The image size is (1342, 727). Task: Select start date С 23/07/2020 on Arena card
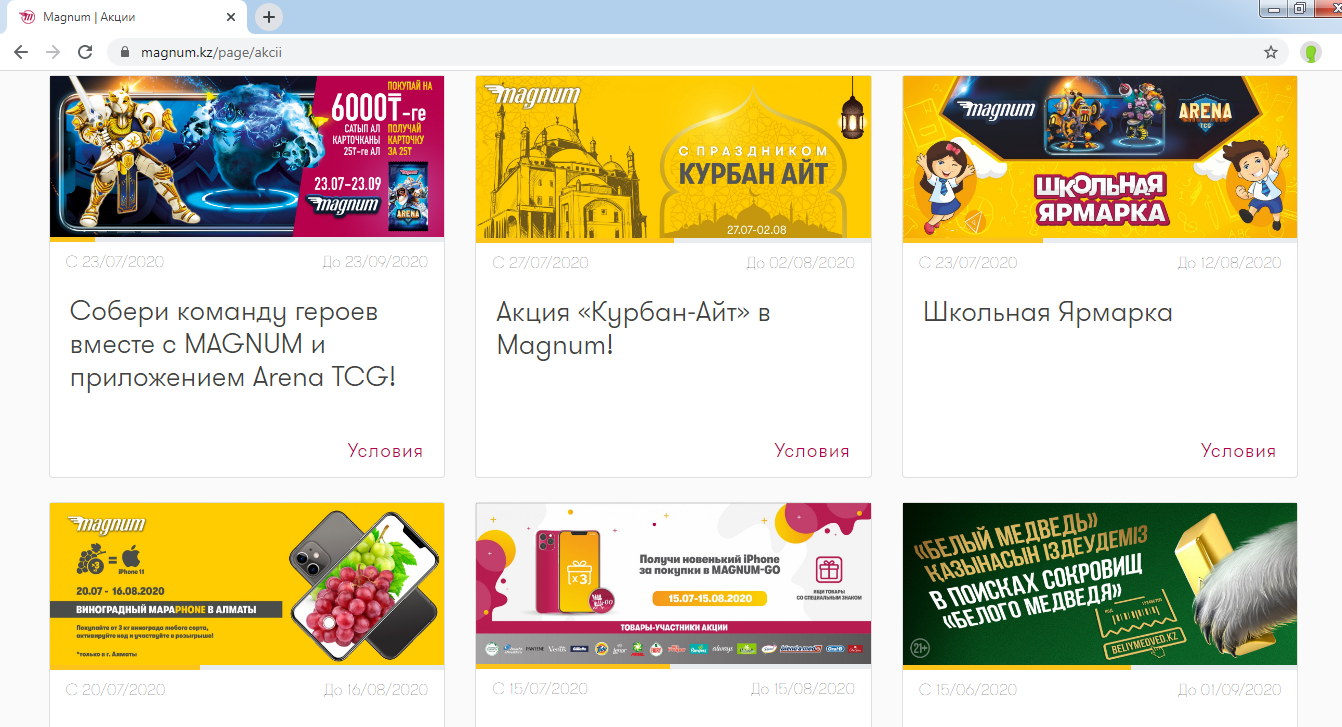coord(115,262)
